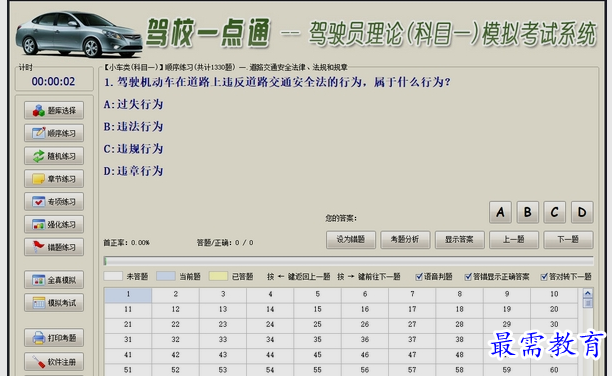Toggle 答错显示正确答案 checkbox
Viewport: 612px width, 376px height.
[x=468, y=277]
